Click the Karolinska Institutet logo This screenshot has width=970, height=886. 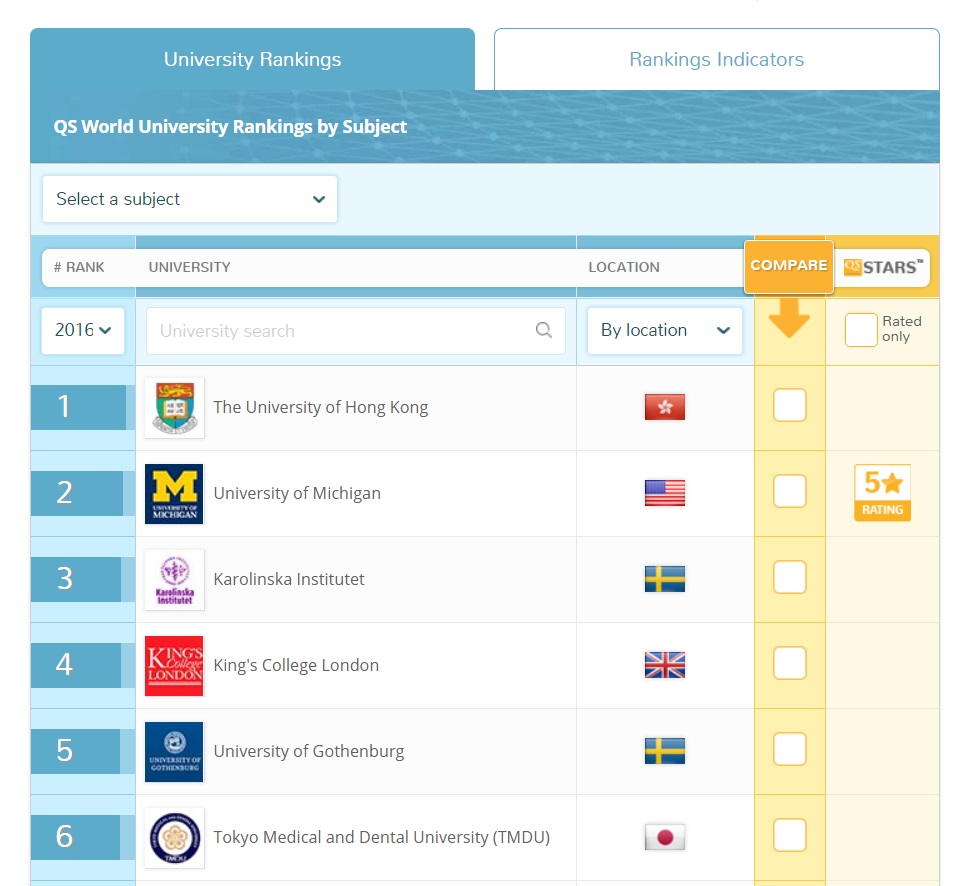coord(174,580)
